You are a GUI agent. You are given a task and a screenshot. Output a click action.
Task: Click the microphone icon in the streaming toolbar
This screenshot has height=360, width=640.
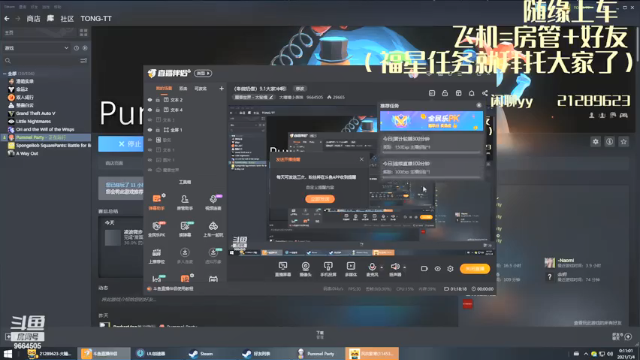(x=372, y=267)
